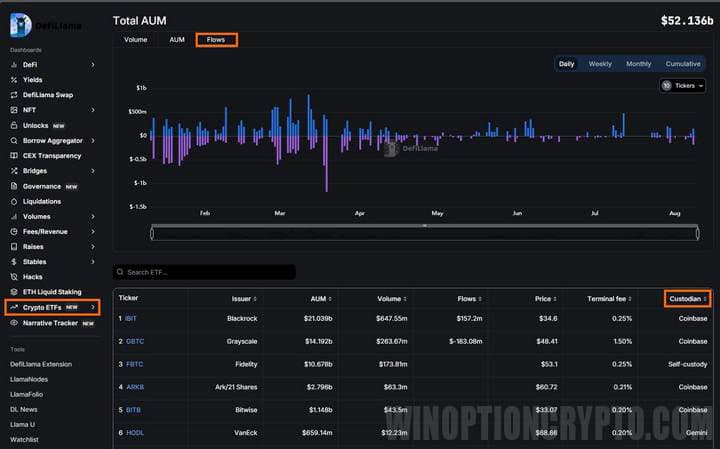720x449 pixels.
Task: Sort table by Volume column
Action: coord(392,299)
